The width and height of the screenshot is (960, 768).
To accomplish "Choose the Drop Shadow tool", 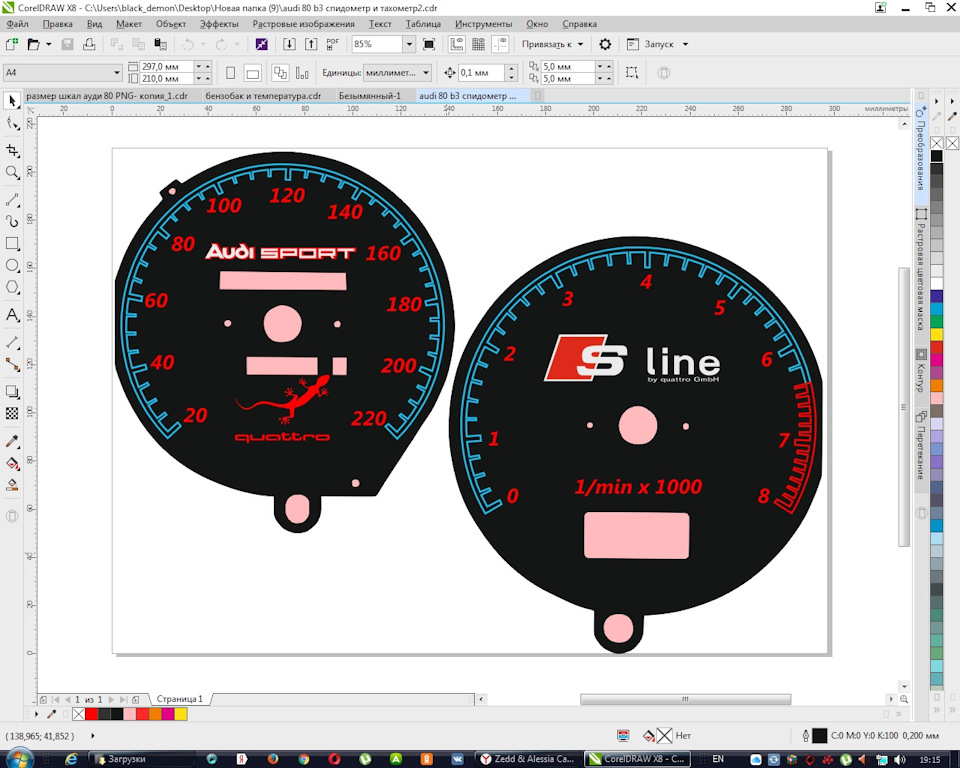I will [x=12, y=391].
